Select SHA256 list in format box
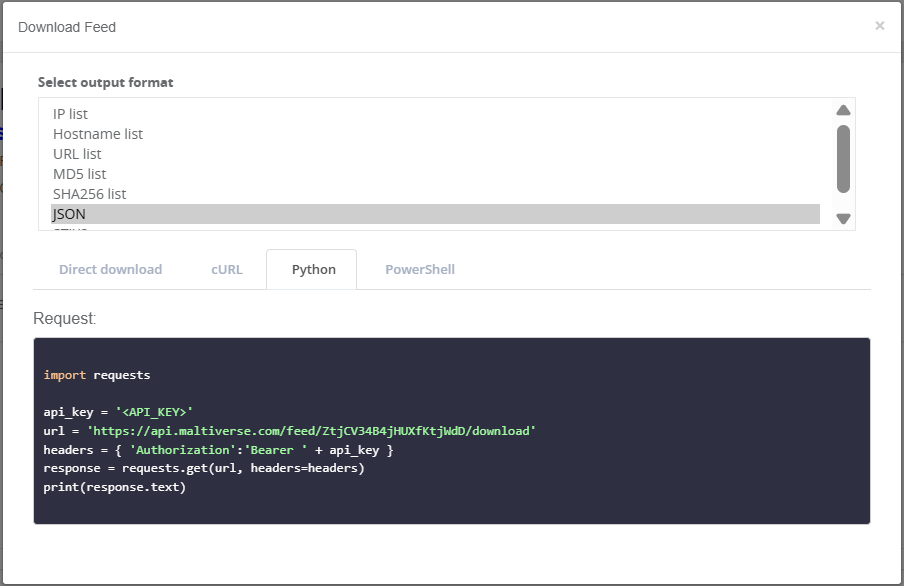Image resolution: width=904 pixels, height=586 pixels. pos(89,194)
